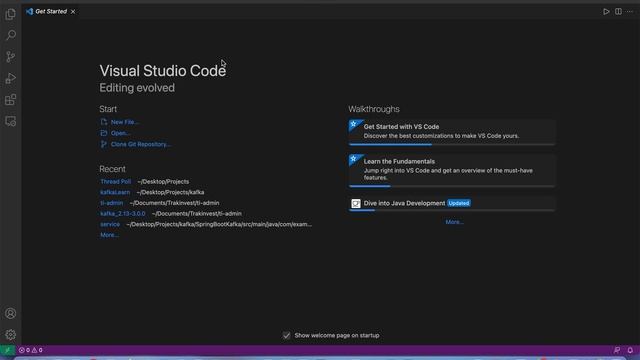
Task: Click the Editing evolved subtitle
Action: pos(137,88)
